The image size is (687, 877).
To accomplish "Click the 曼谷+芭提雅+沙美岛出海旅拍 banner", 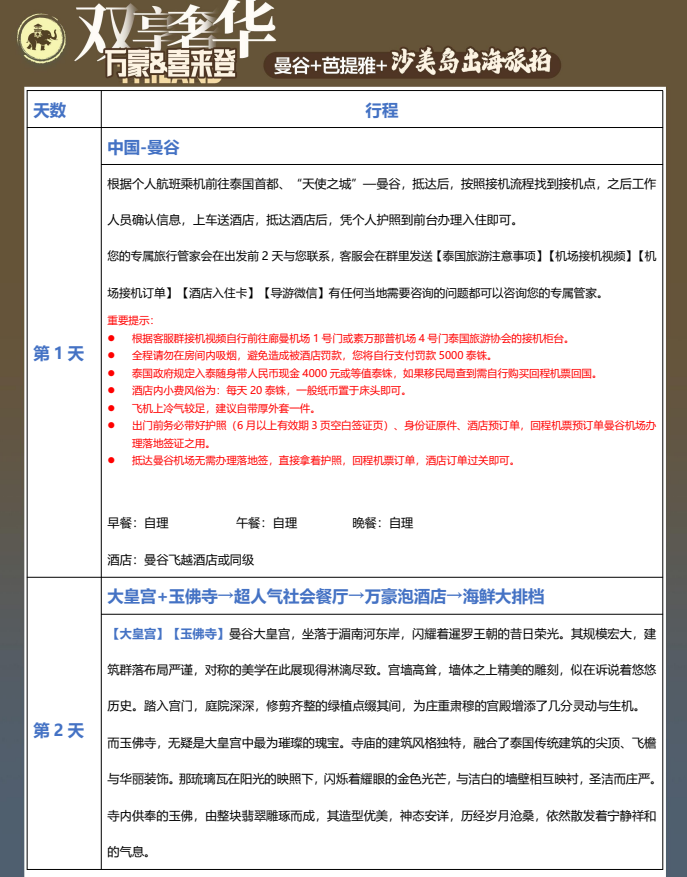I will click(x=412, y=63).
